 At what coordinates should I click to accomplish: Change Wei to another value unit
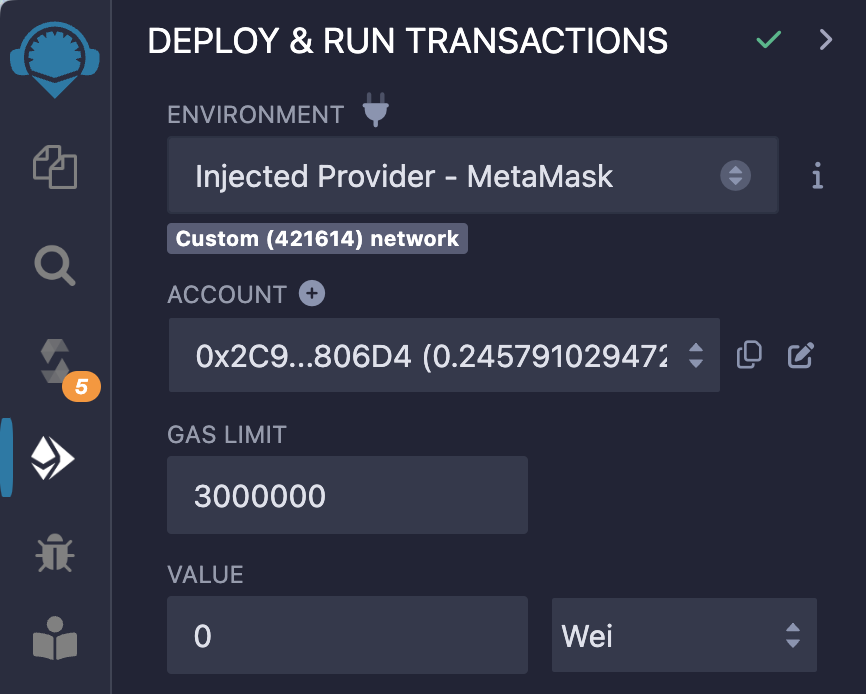coord(684,635)
